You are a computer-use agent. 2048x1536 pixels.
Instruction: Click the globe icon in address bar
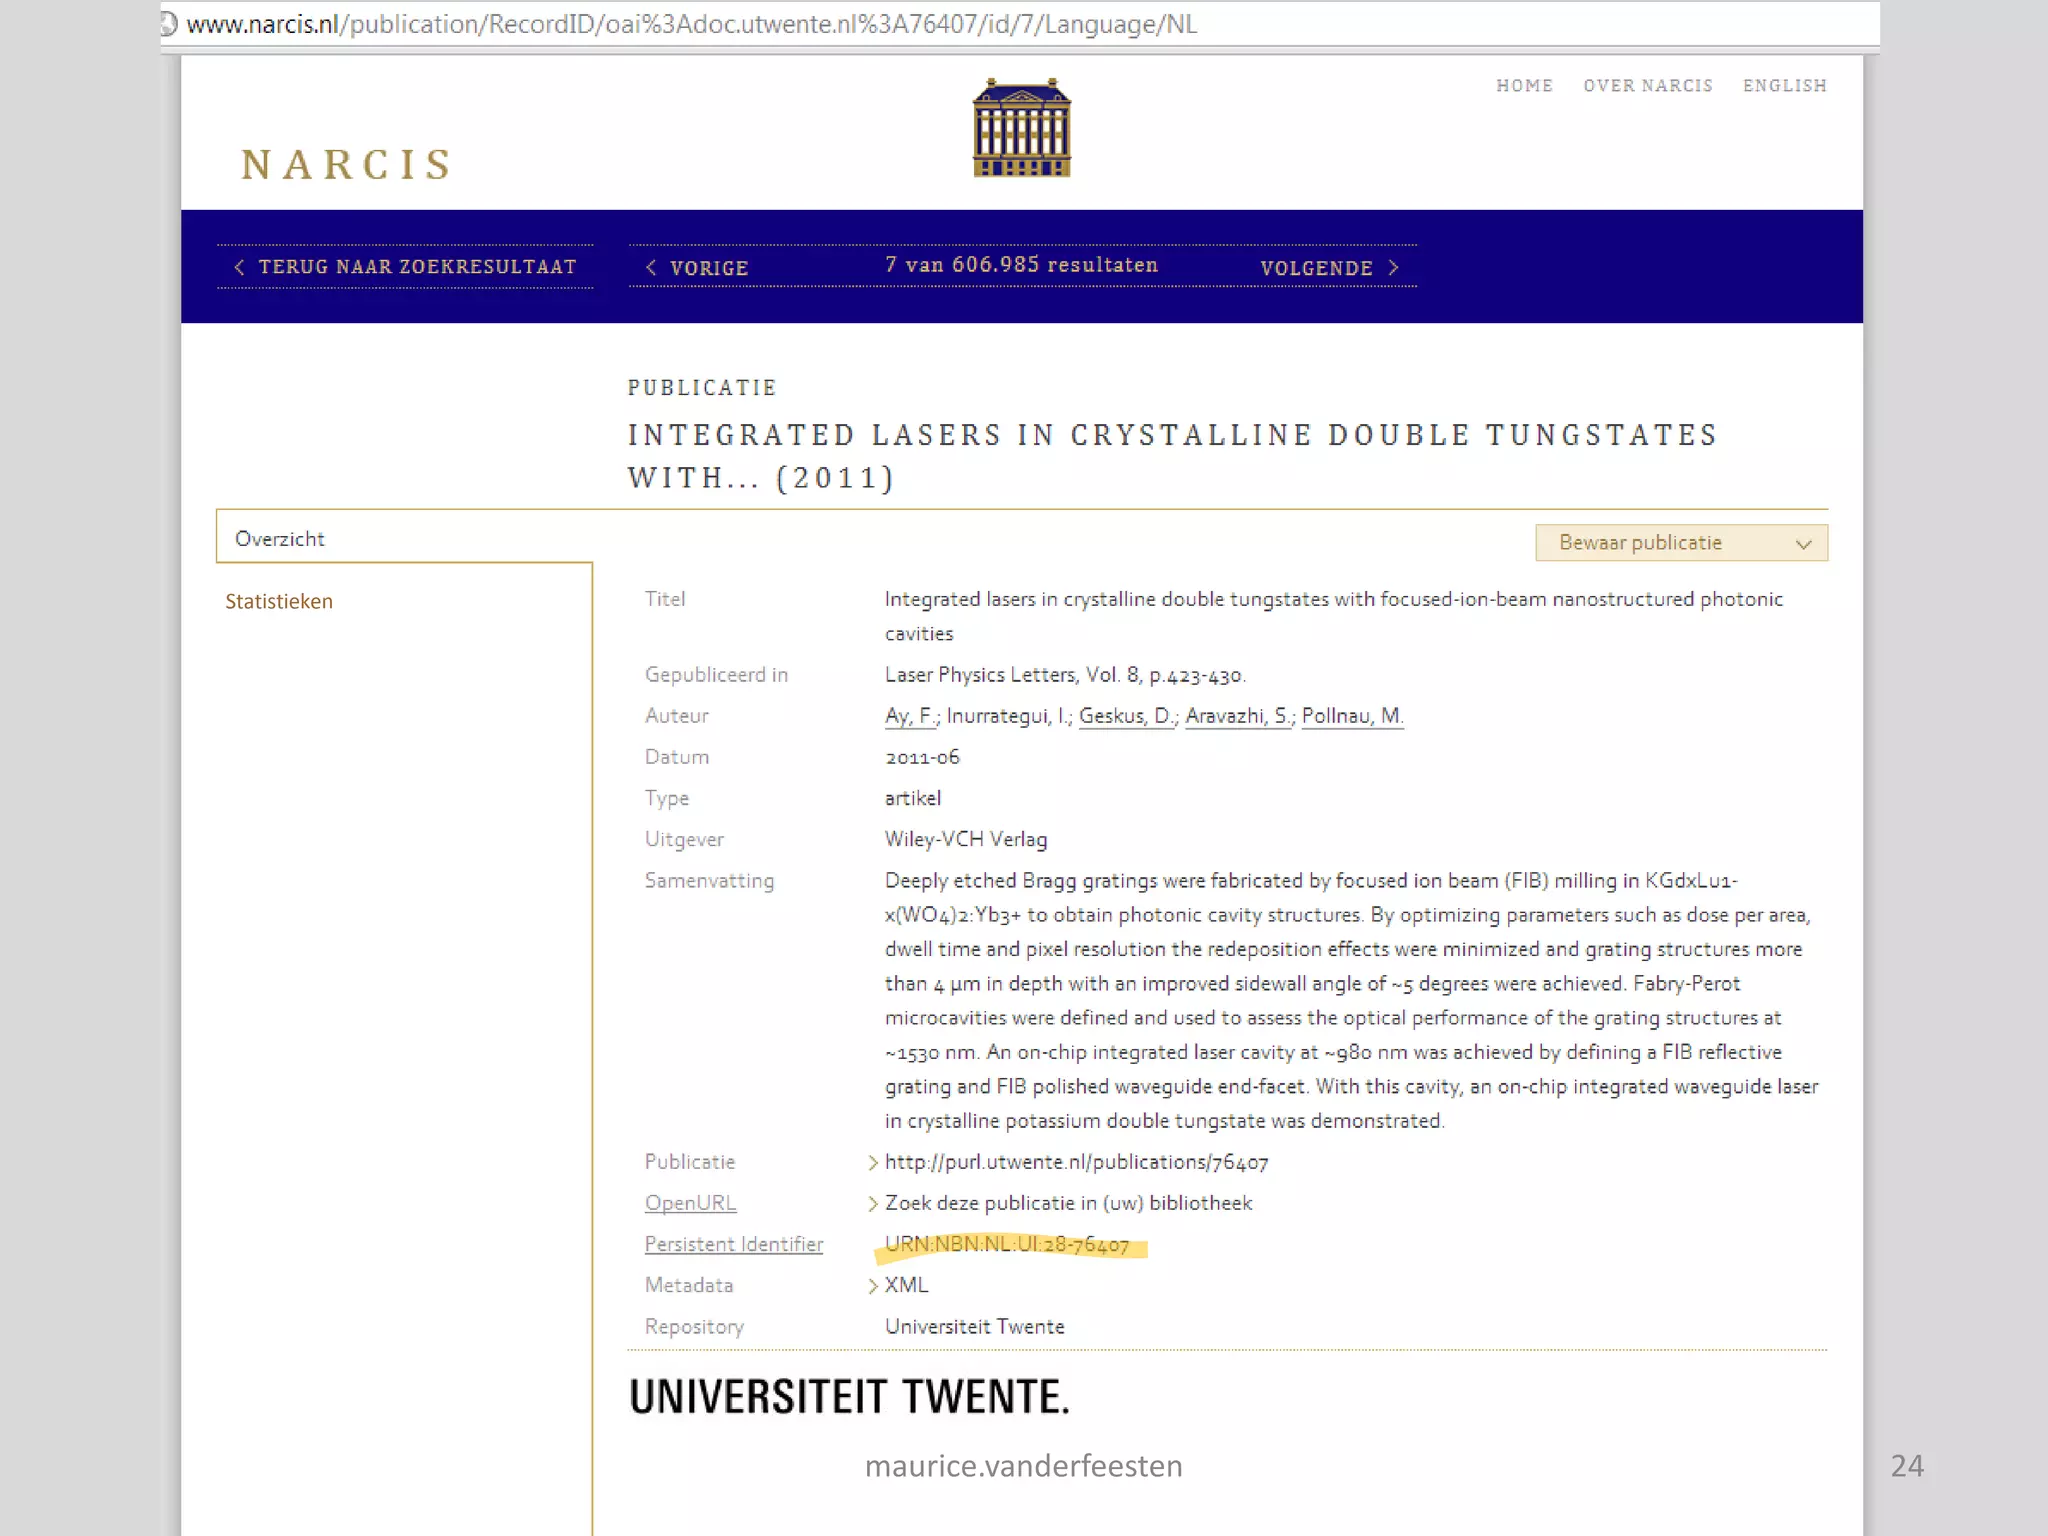click(x=168, y=24)
